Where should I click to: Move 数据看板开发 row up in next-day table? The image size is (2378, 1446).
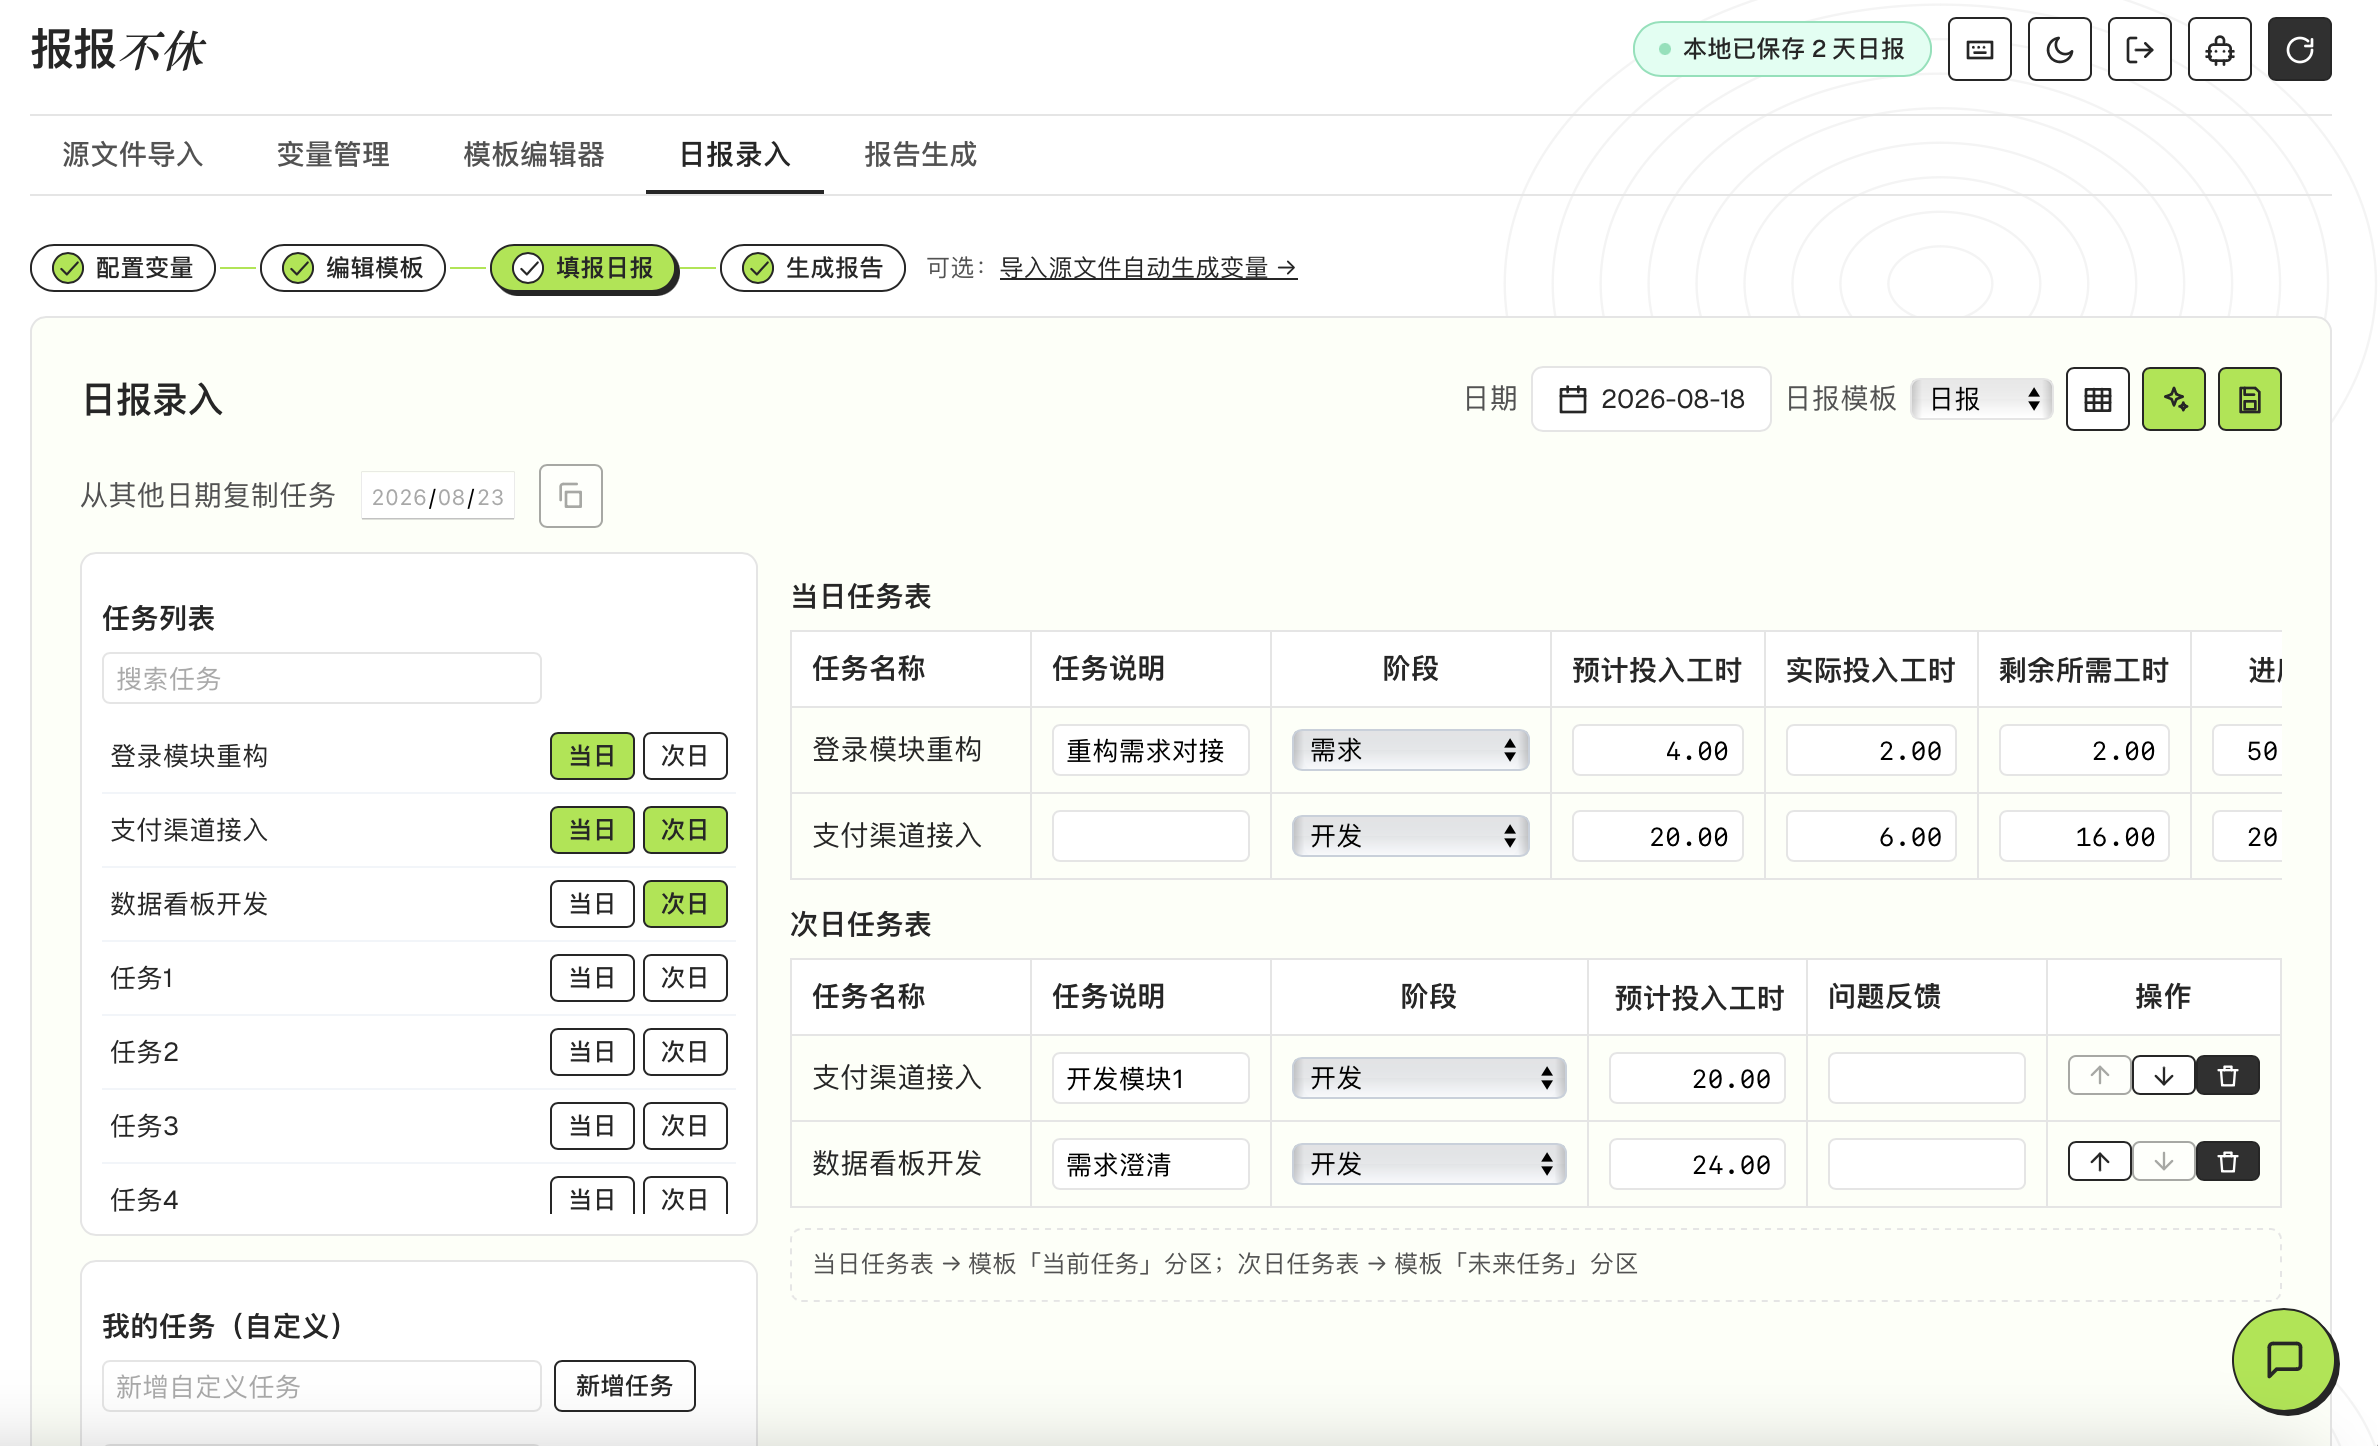2099,1162
